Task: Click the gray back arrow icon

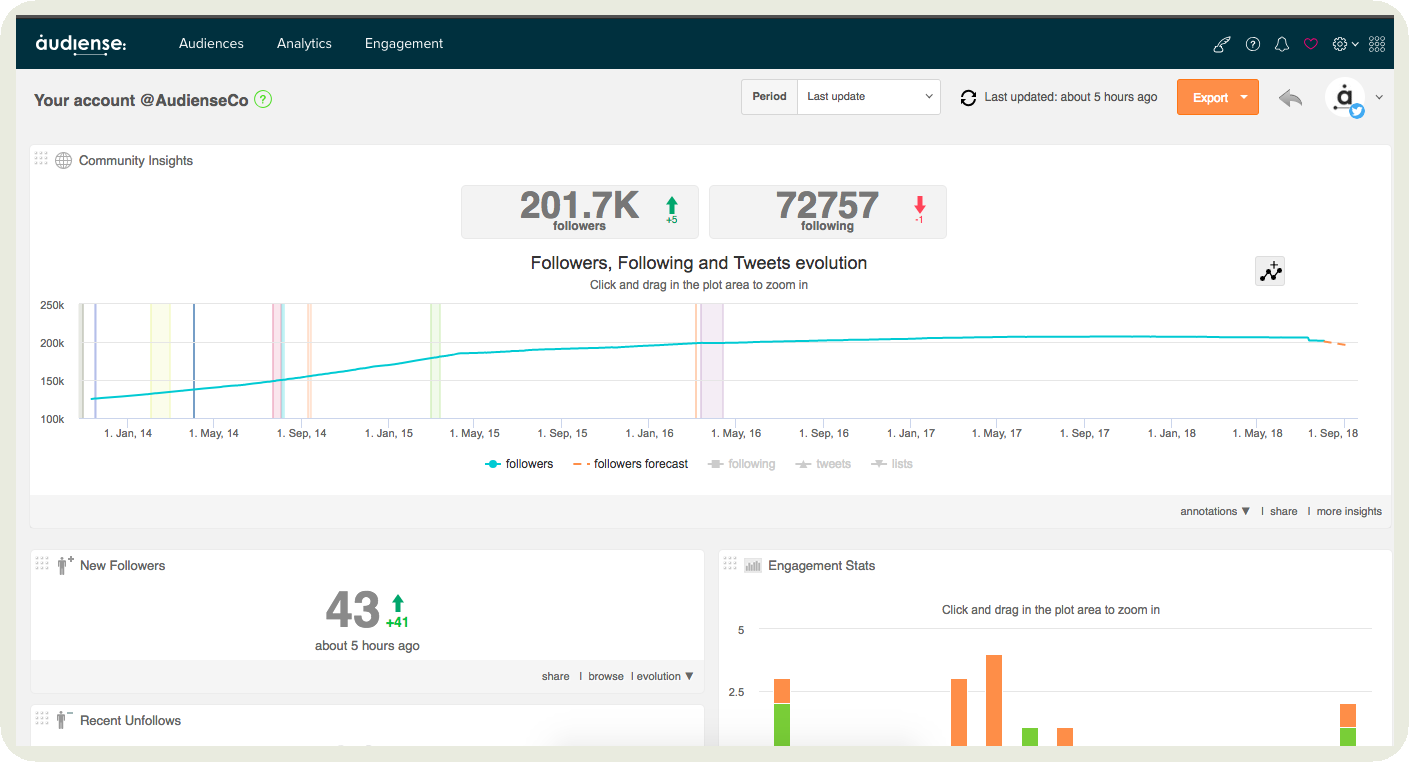Action: [1291, 98]
